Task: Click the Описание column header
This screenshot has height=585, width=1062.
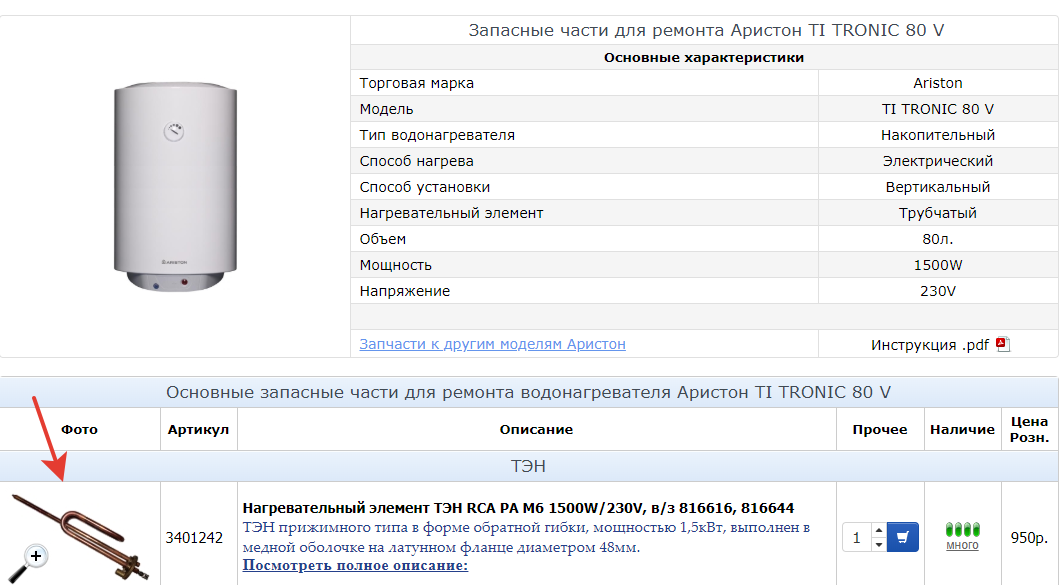Action: (536, 429)
